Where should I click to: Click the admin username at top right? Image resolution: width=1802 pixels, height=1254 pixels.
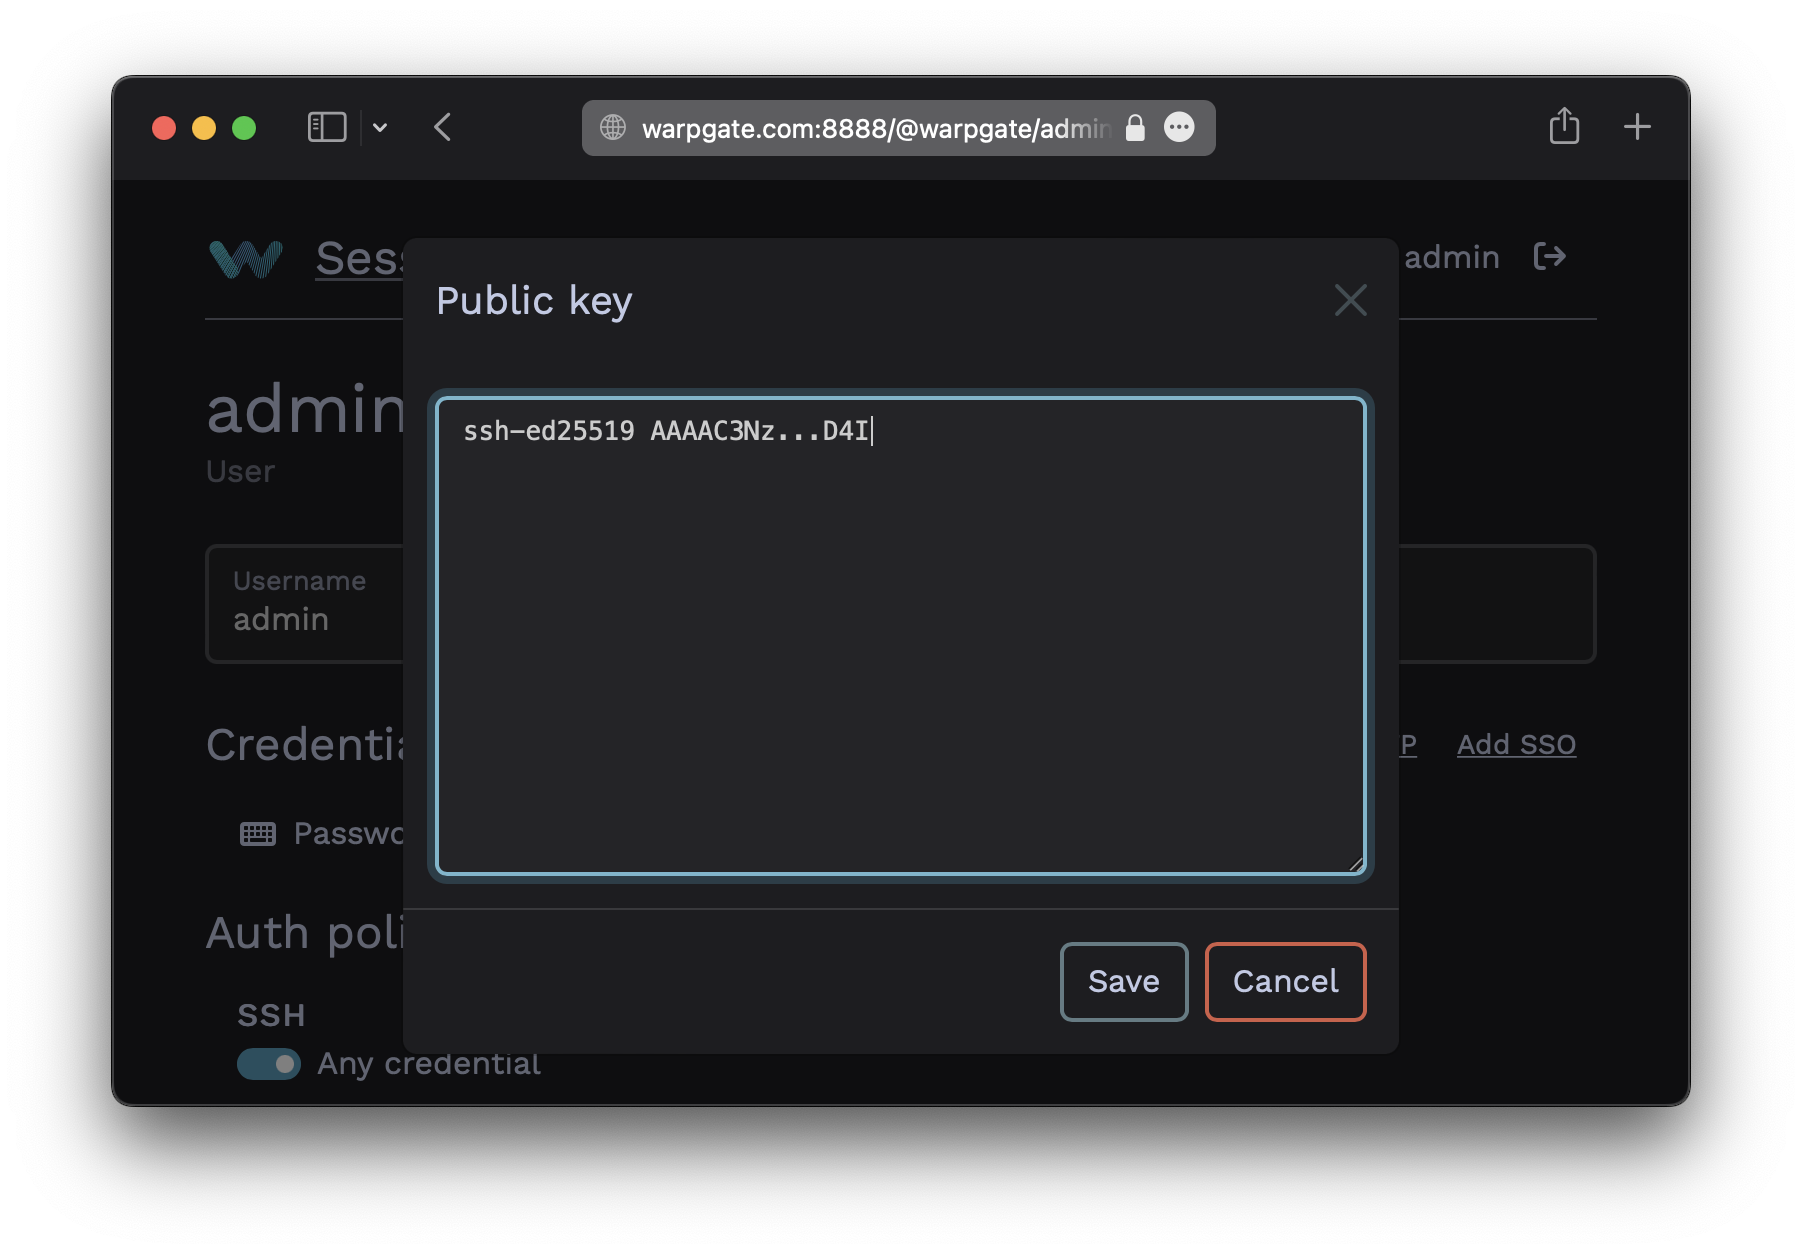coord(1451,257)
